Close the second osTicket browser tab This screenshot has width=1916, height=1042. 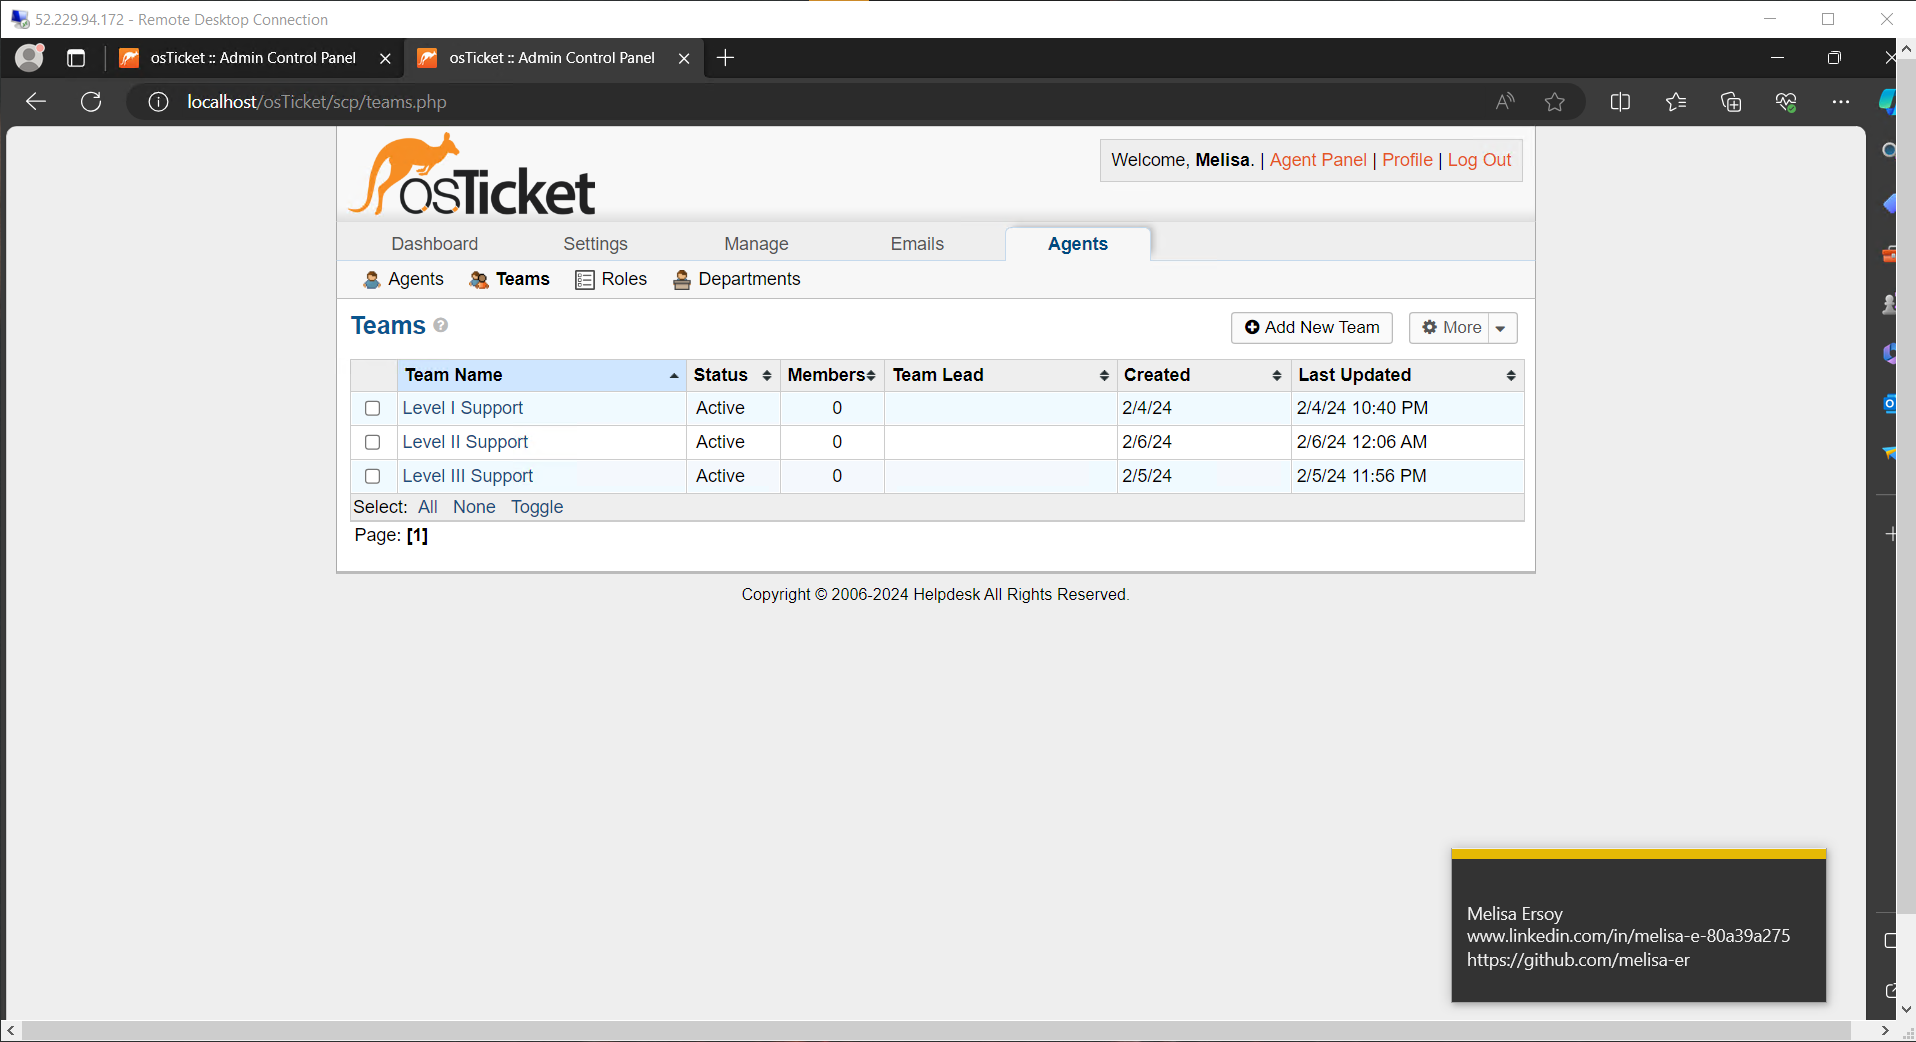684,58
